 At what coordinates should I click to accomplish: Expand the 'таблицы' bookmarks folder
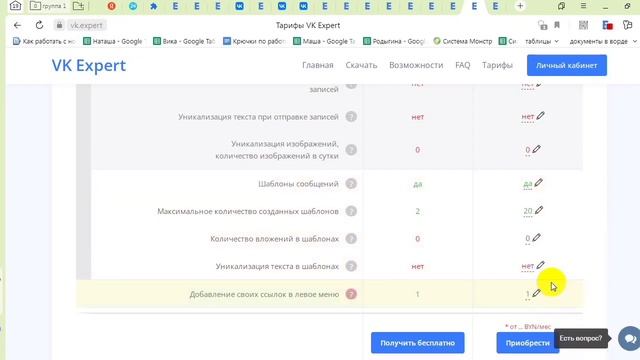pyautogui.click(x=542, y=41)
